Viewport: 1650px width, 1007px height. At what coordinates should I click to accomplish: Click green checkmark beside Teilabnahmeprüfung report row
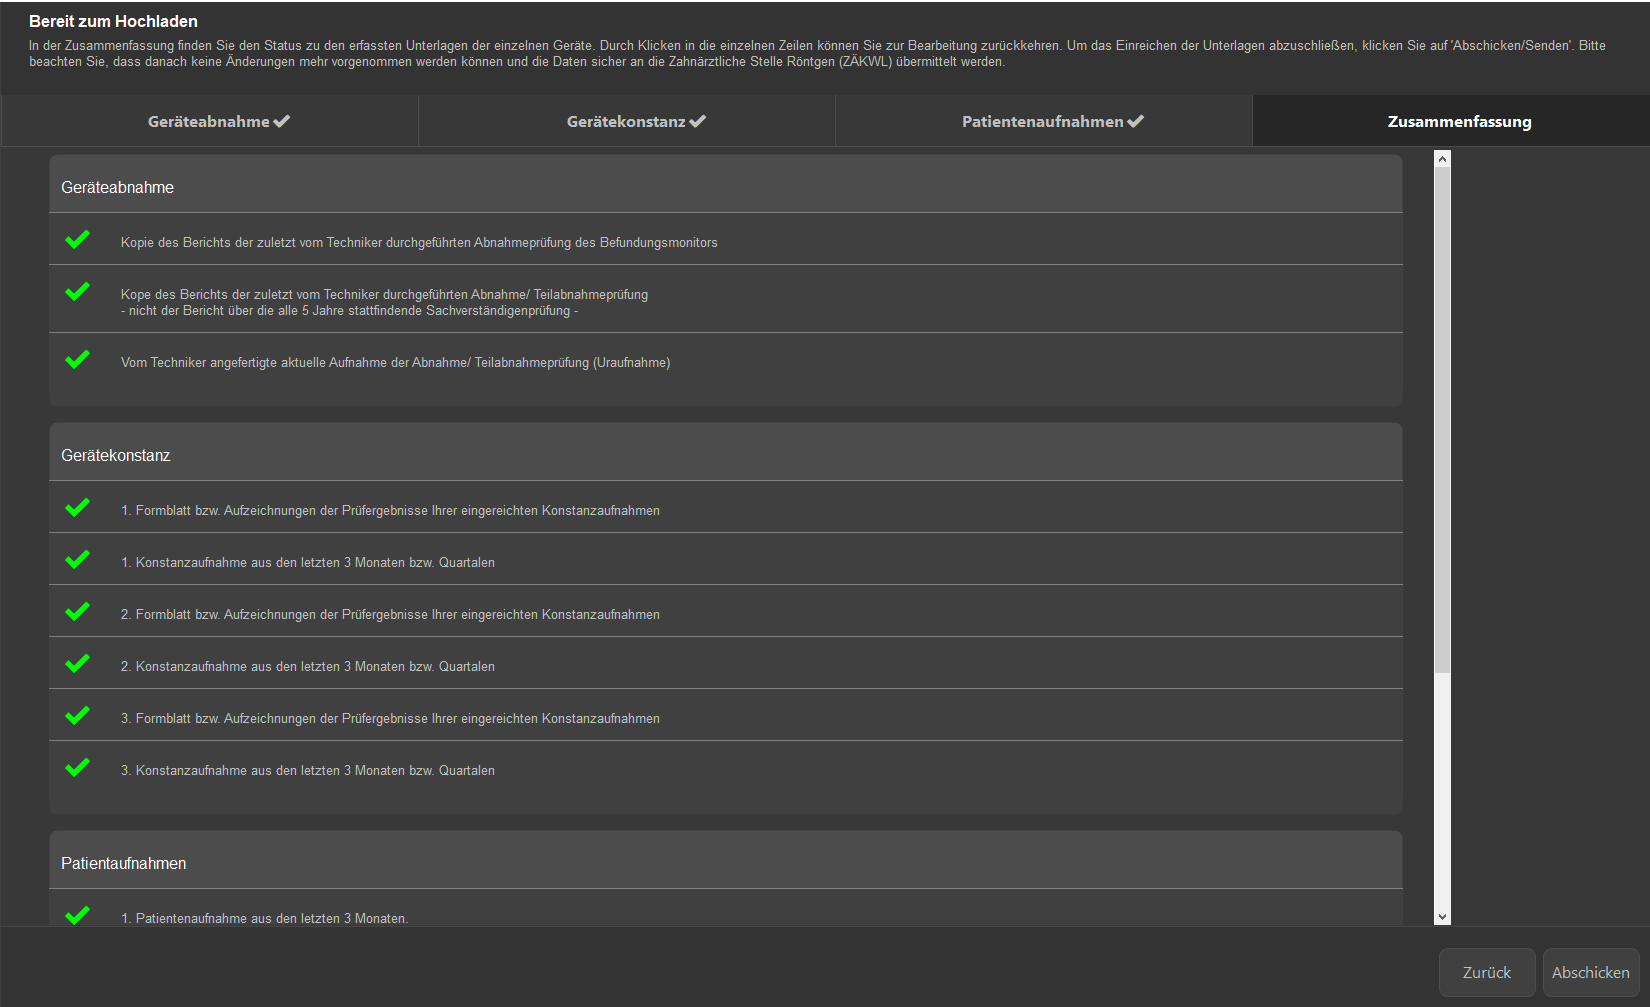(x=77, y=292)
